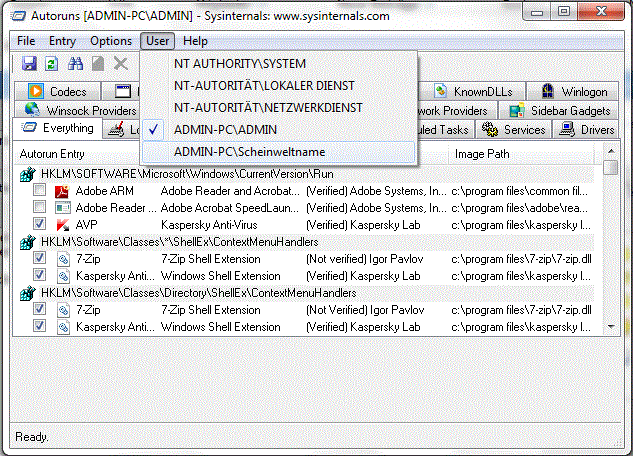Click the Find binoculars icon
Viewport: 633px width, 456px height.
tap(75, 64)
